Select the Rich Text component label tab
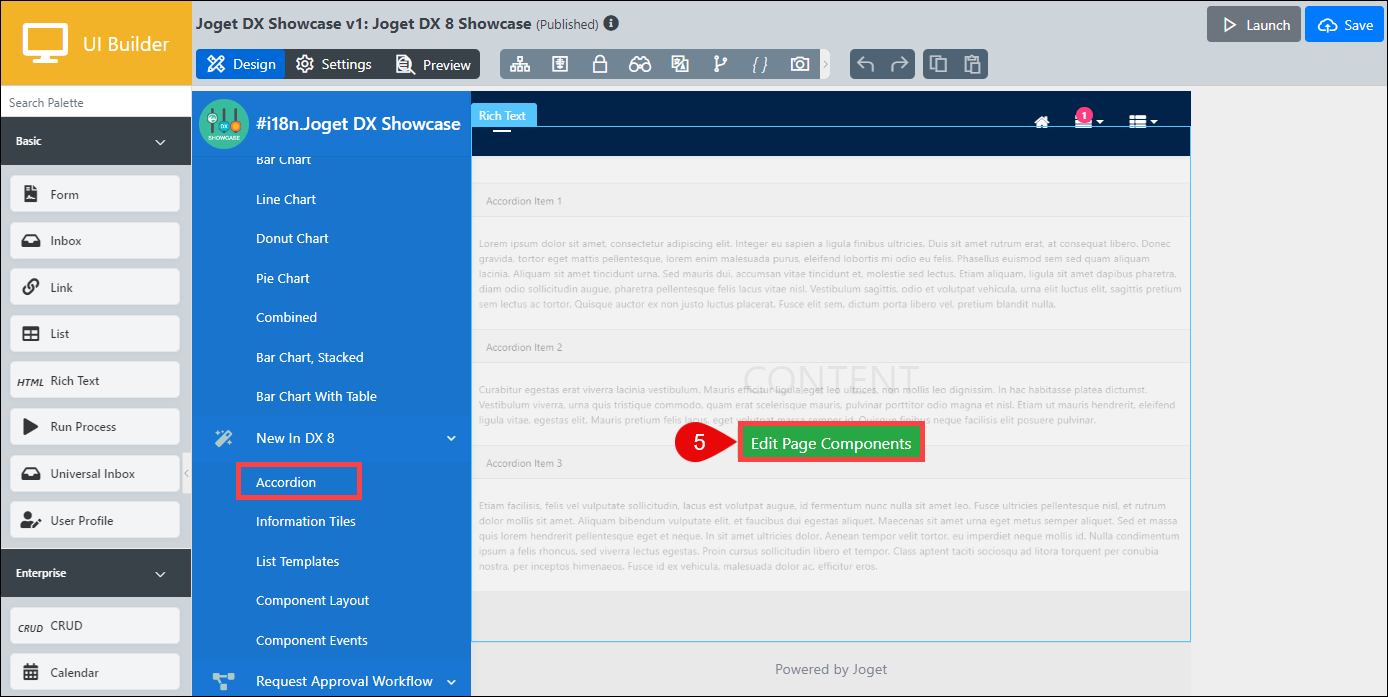 tap(503, 115)
